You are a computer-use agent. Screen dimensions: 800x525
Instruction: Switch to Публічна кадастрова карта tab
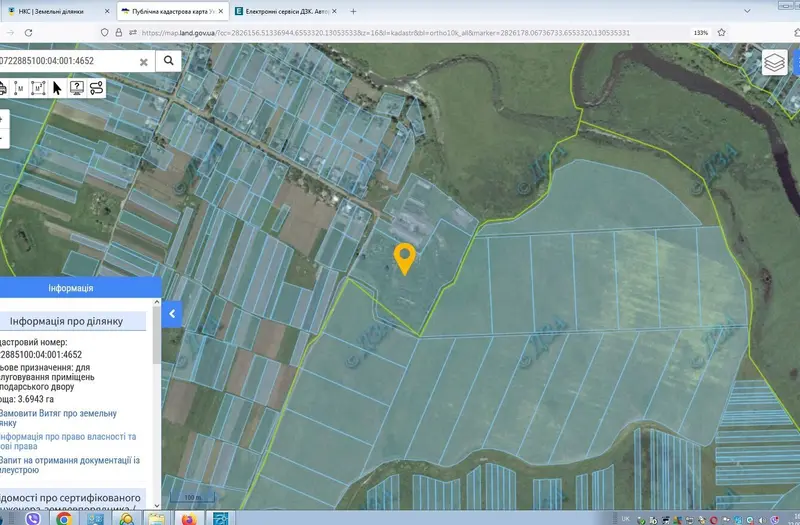[x=173, y=11]
